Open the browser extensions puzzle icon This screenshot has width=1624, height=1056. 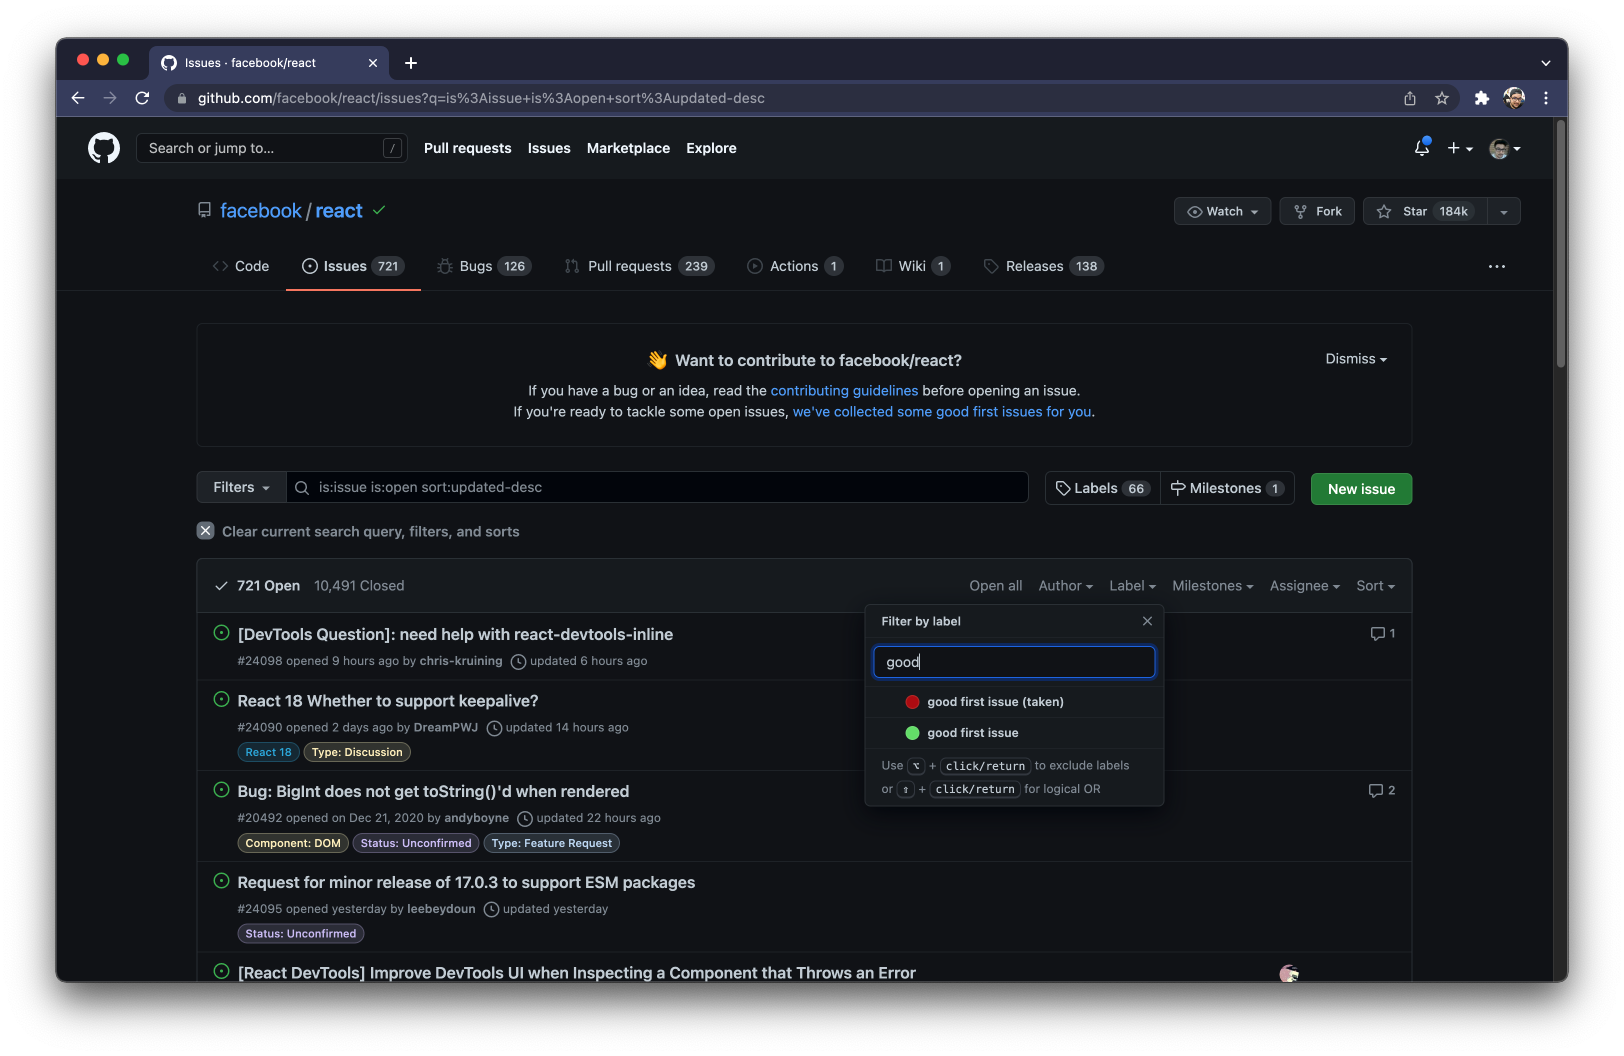1482,98
